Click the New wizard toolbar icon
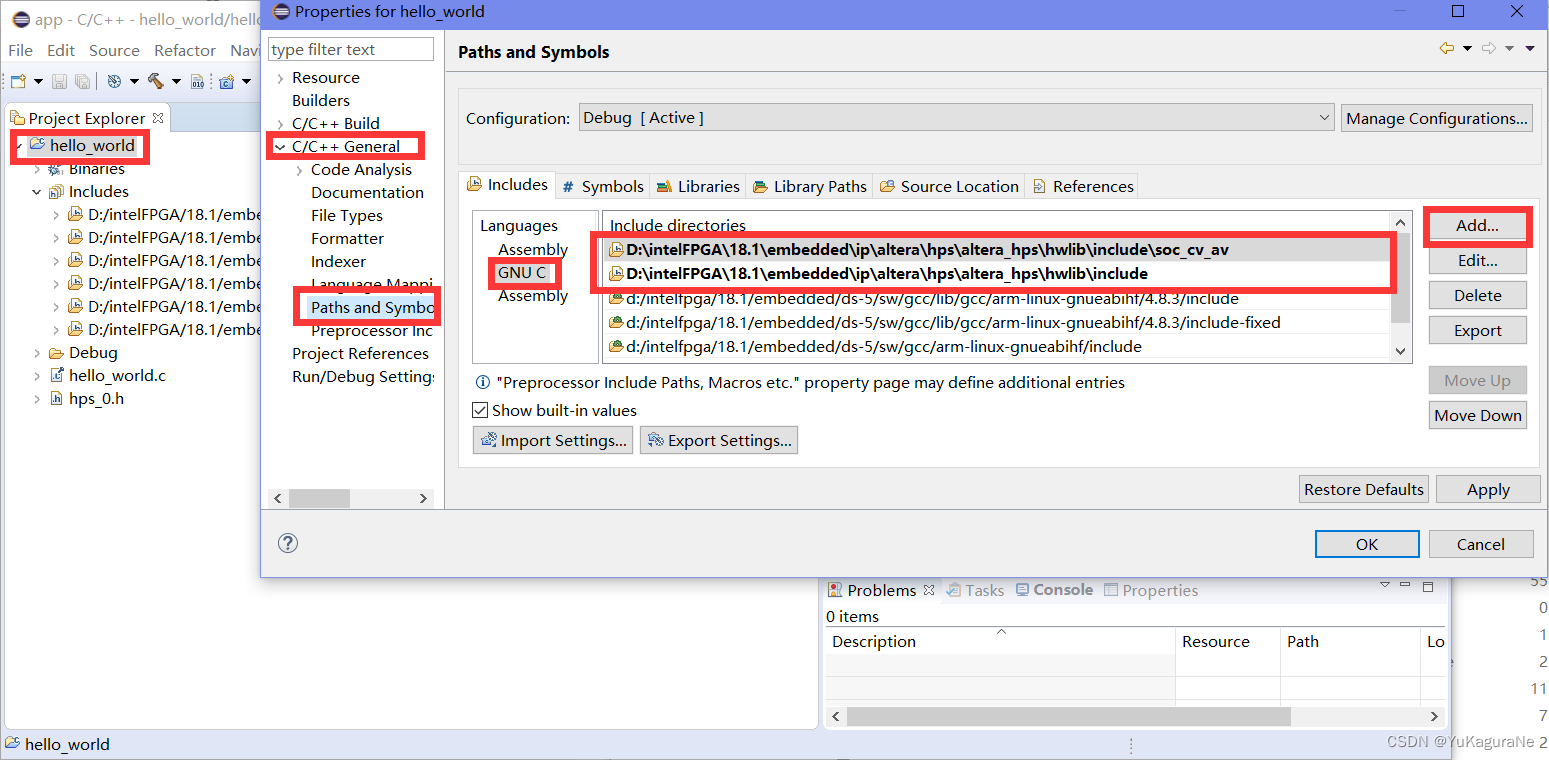The width and height of the screenshot is (1549, 760). 18,81
